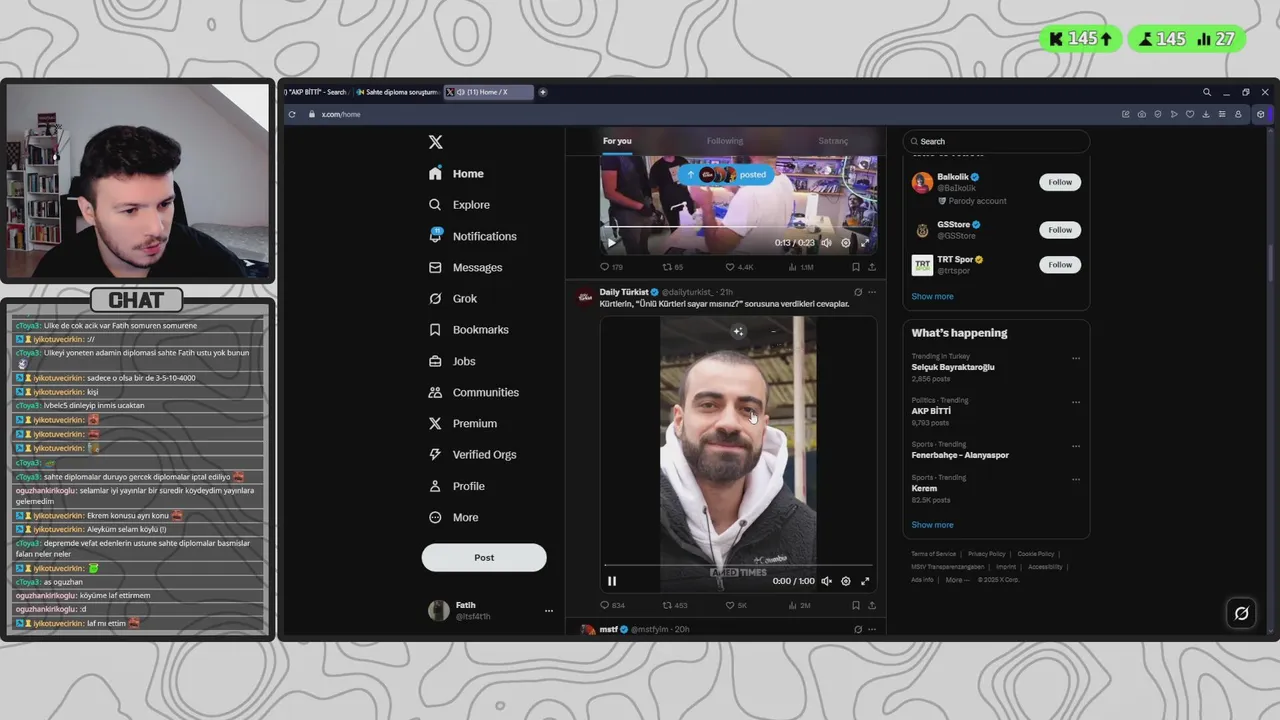
Task: Open the Home sidebar icon
Action: click(435, 173)
